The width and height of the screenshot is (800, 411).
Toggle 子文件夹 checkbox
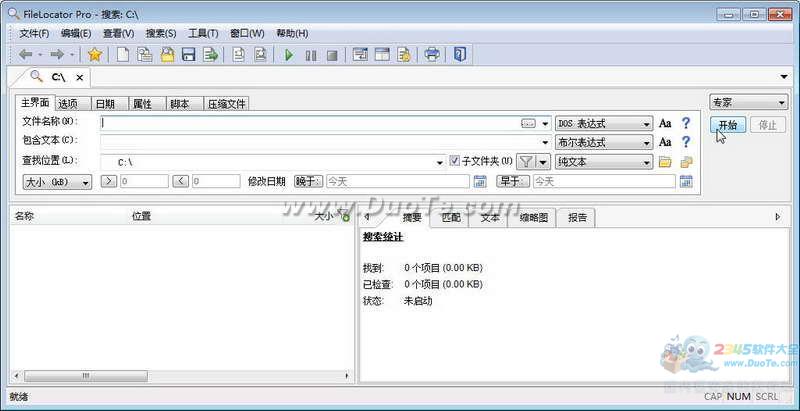tap(455, 161)
